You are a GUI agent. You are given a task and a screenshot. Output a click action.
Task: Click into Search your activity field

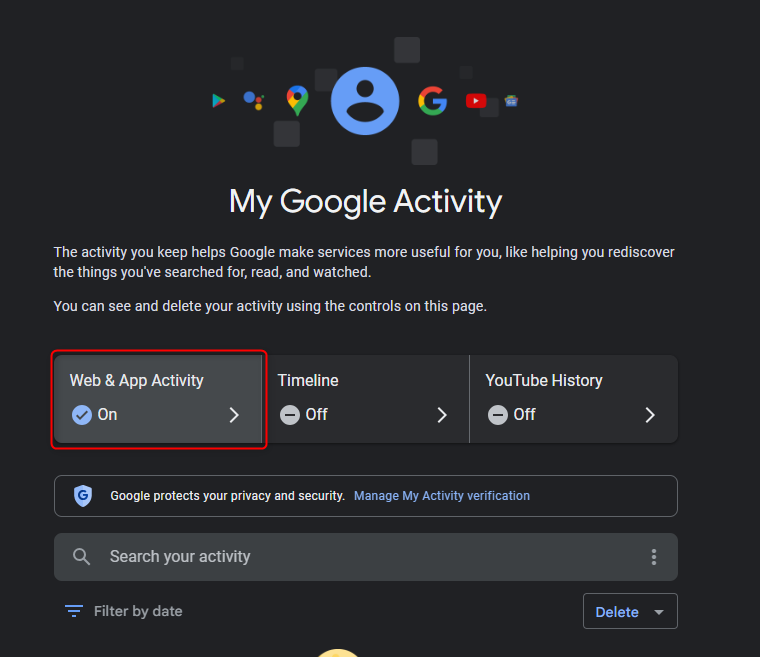pos(365,557)
